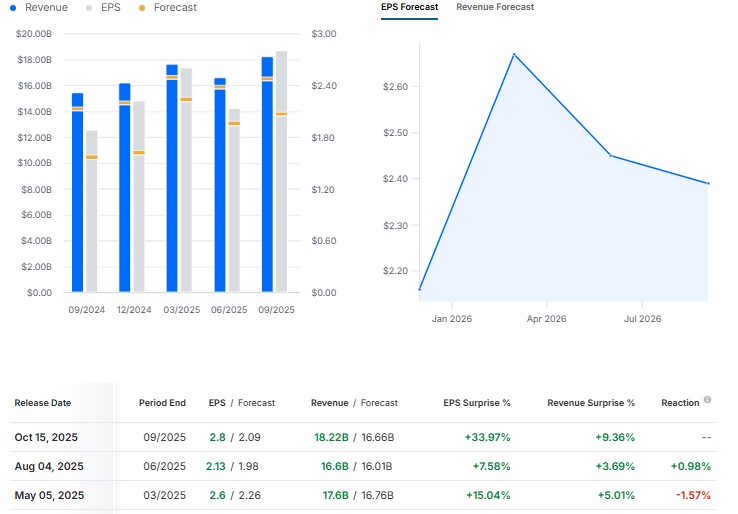Click the blue Revenue legend dot
This screenshot has width=738, height=514.
point(12,8)
